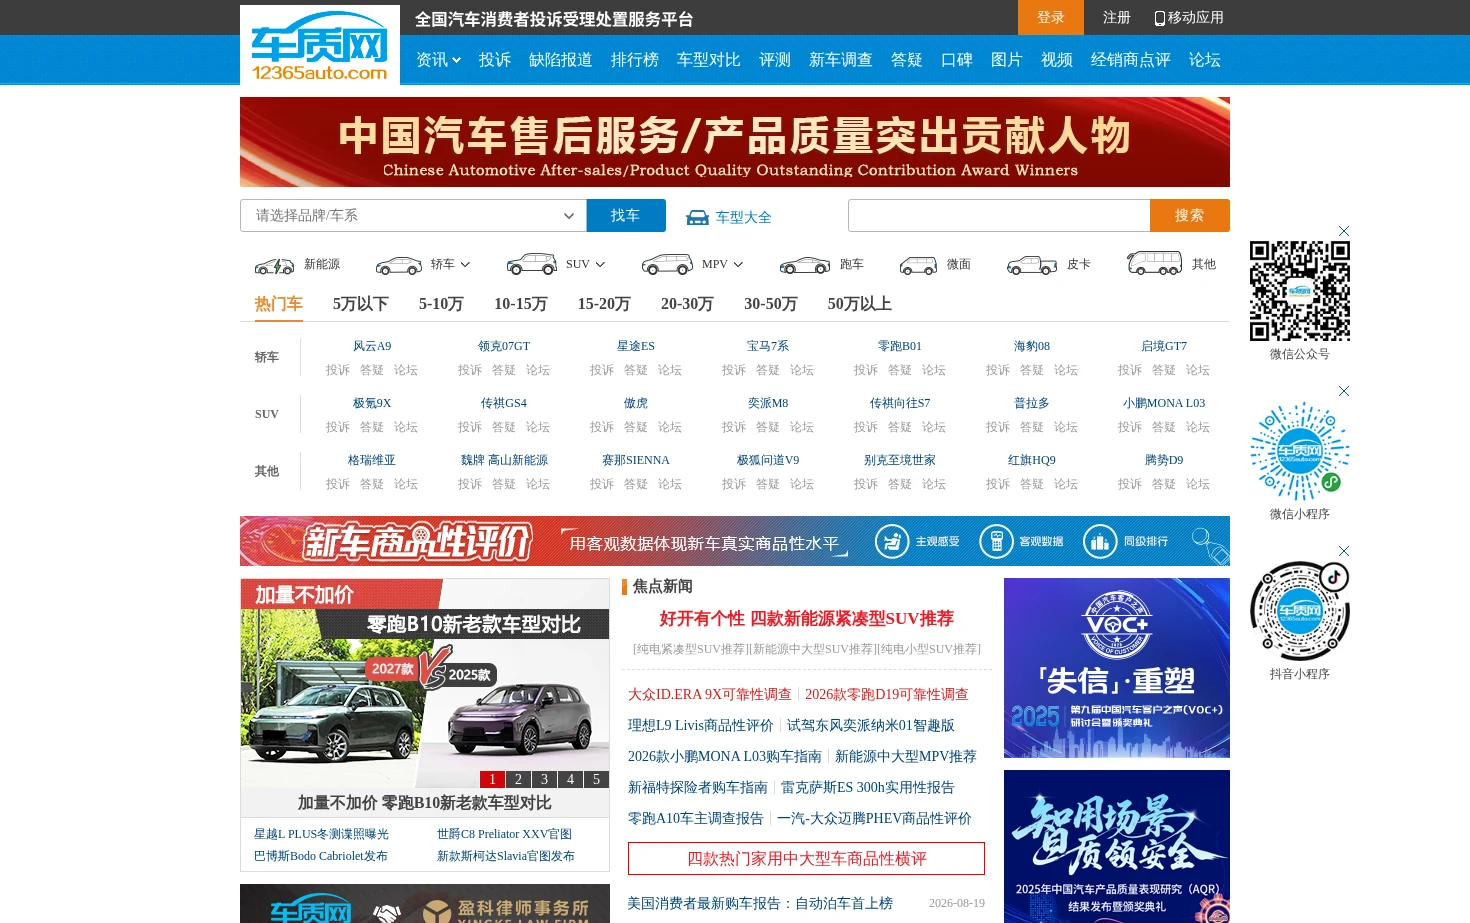Open the 风云A9 car link
Viewport: 1470px width, 923px height.
coord(372,346)
